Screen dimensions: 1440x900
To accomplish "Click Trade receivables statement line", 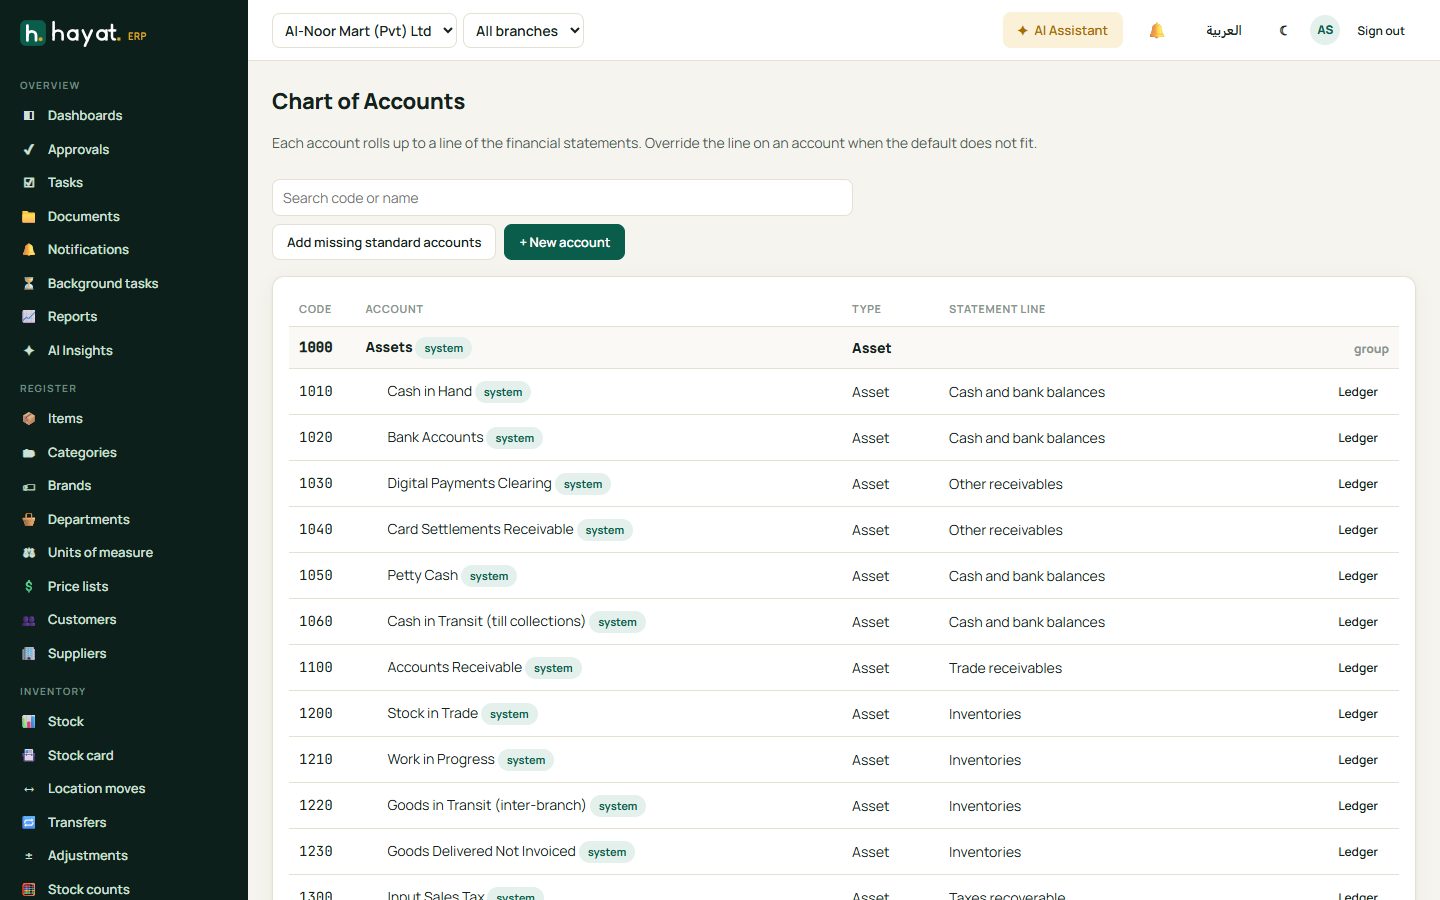I will click(1005, 668).
